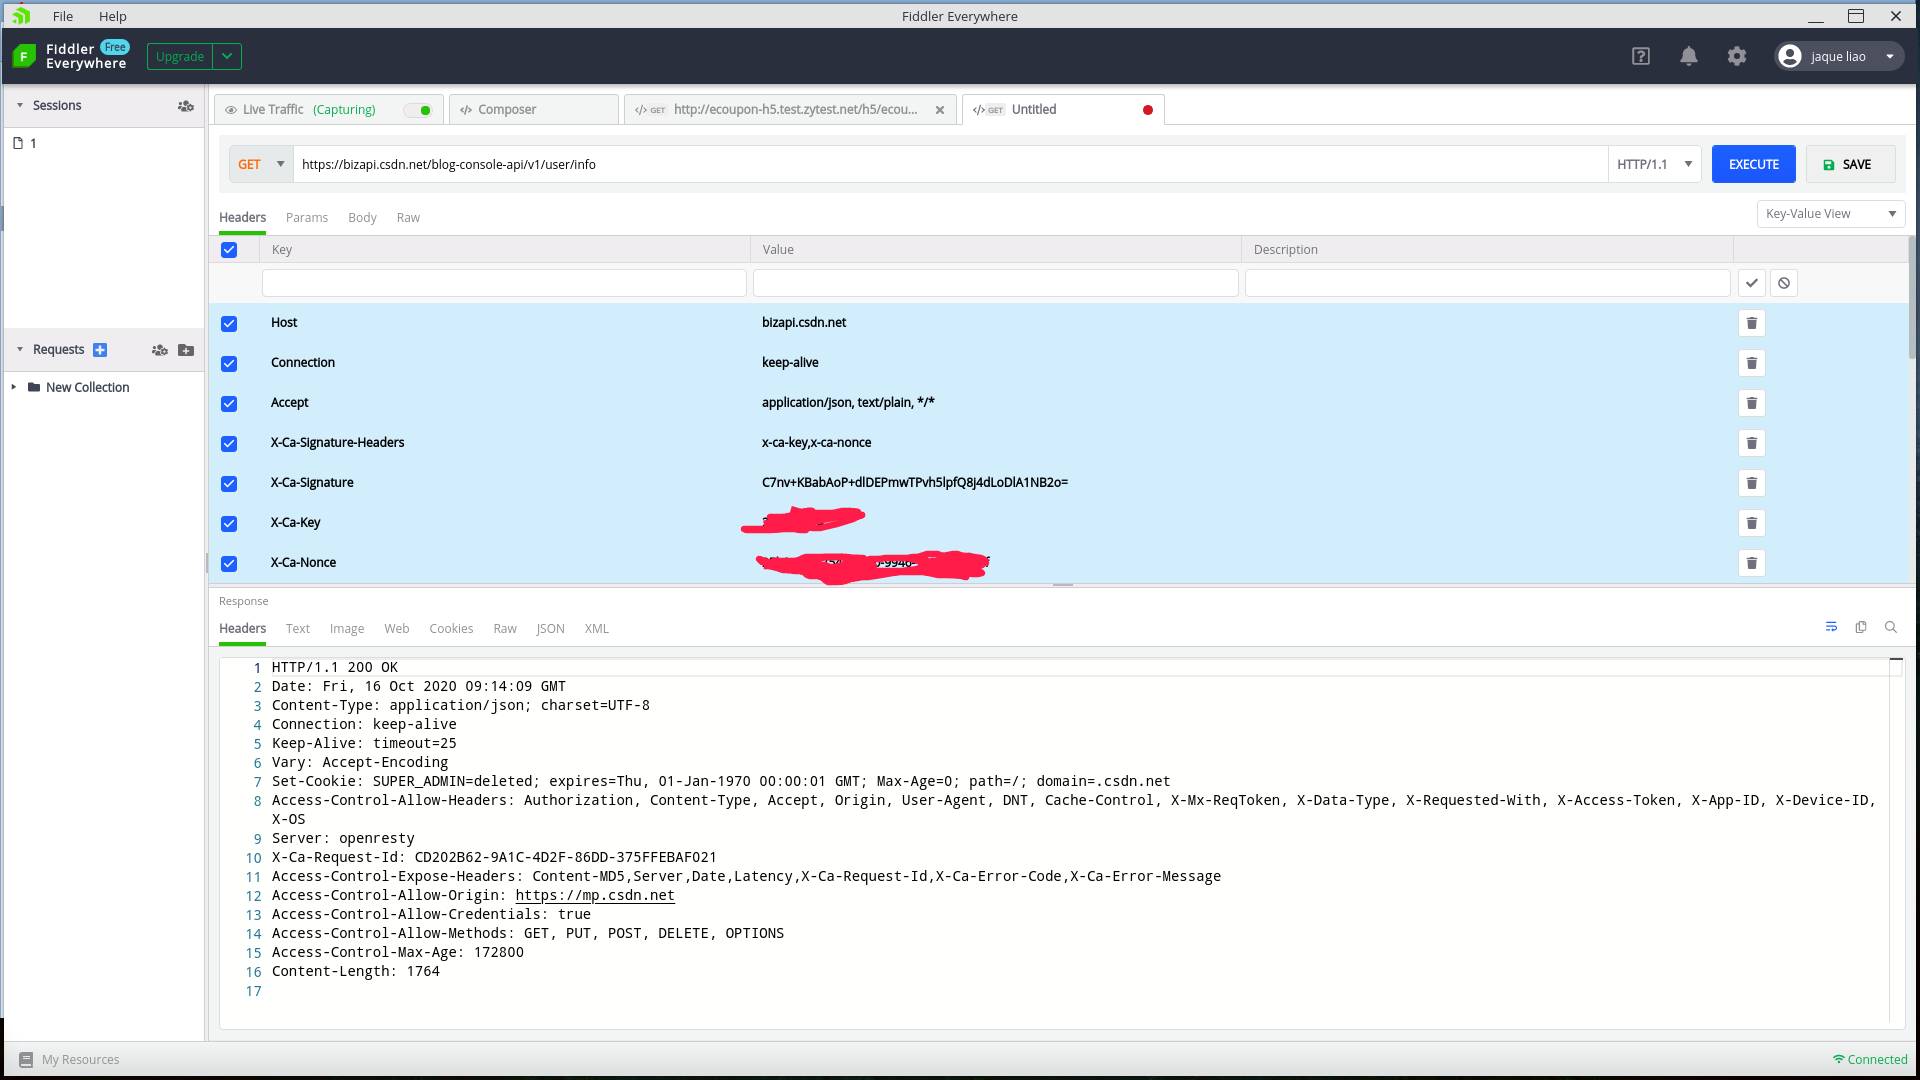Viewport: 1920px width, 1080px height.
Task: Create new collection folder icon
Action: click(186, 350)
